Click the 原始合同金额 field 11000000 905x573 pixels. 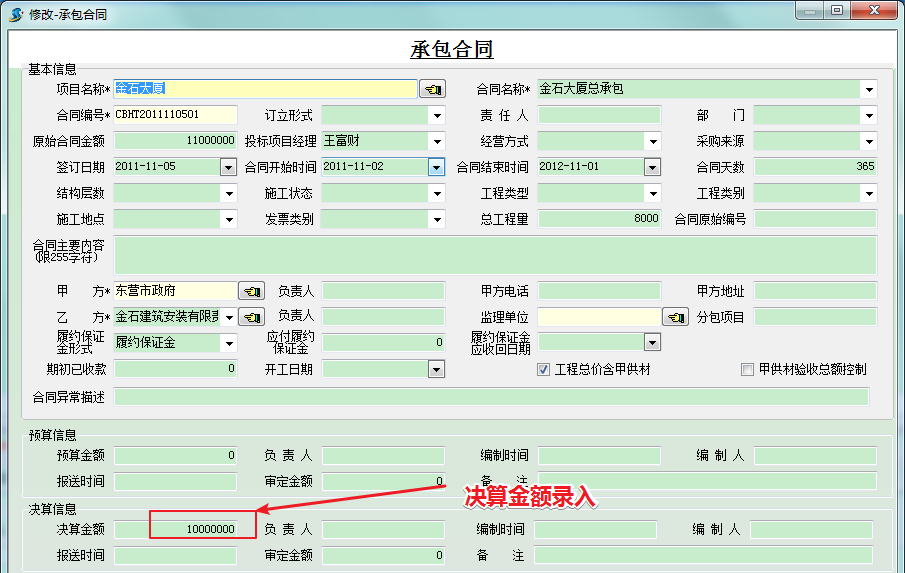click(x=175, y=141)
